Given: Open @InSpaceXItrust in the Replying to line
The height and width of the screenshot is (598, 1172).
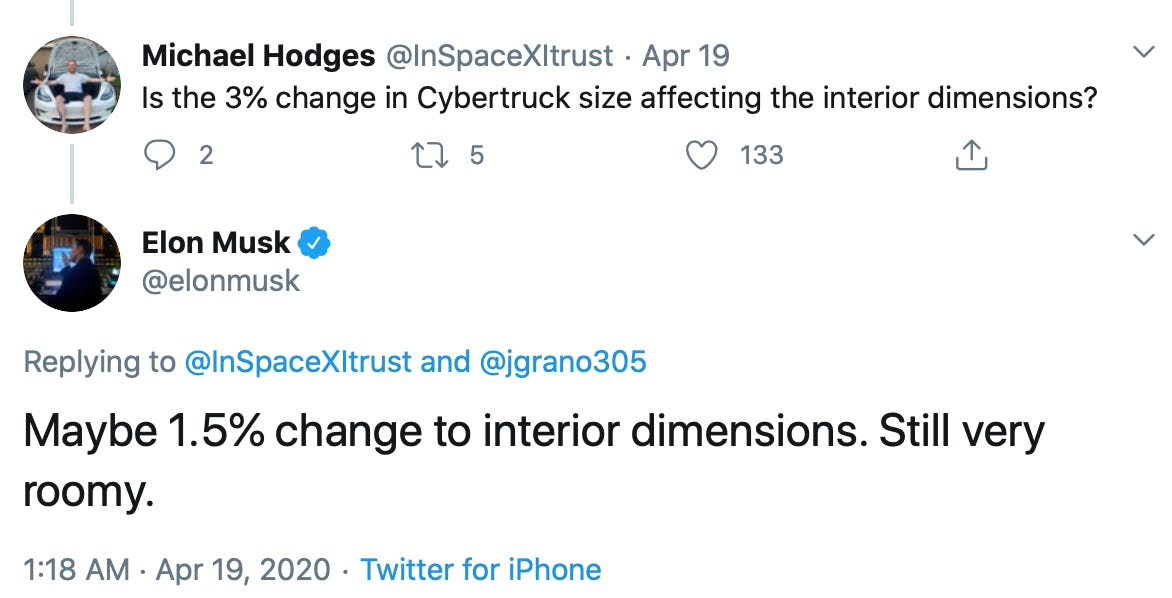Looking at the screenshot, I should tap(298, 361).
